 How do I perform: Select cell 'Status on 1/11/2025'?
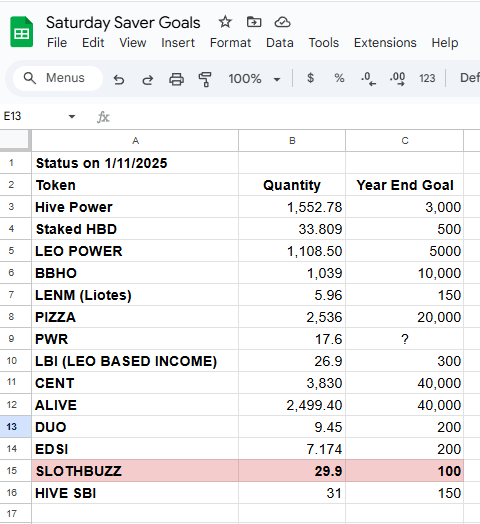tap(135, 163)
